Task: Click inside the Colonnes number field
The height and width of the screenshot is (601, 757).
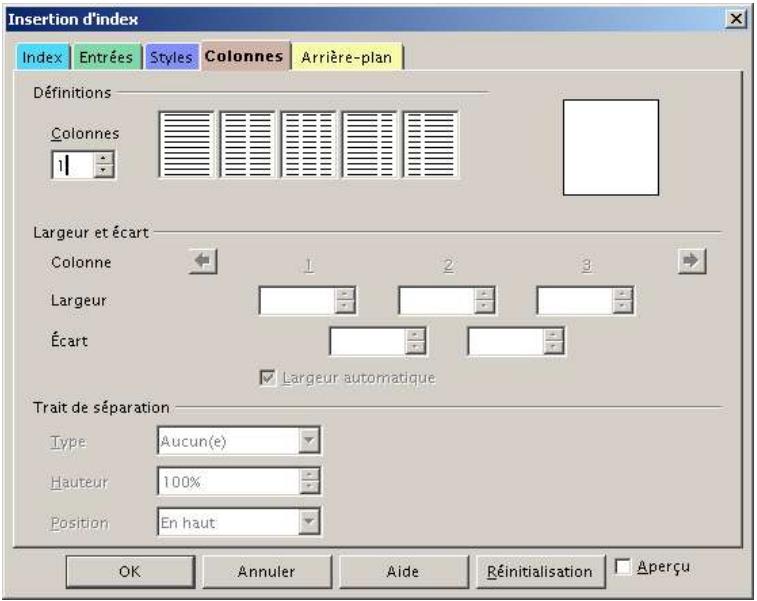Action: coord(73,165)
